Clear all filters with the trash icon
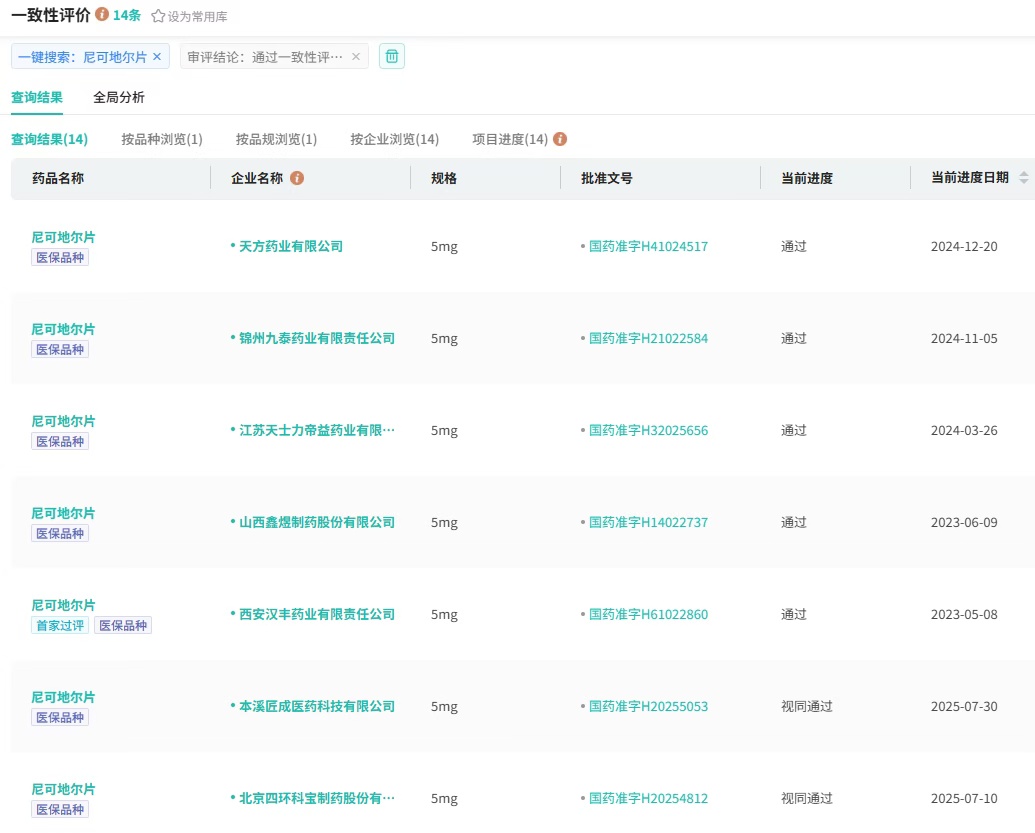1035x833 pixels. pos(391,56)
